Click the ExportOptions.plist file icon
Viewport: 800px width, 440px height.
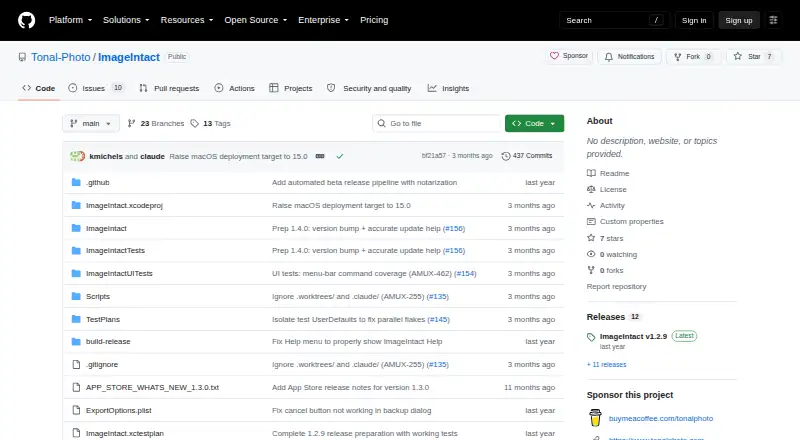(76, 410)
